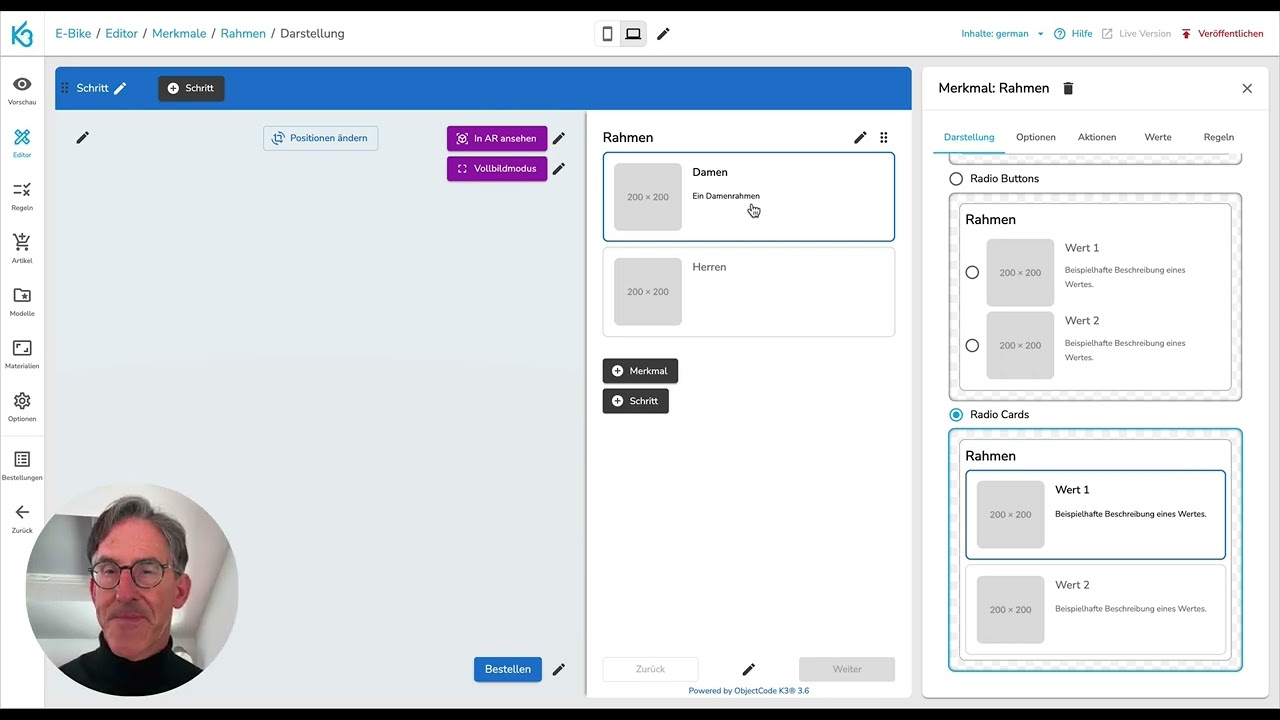The image size is (1280, 720).
Task: Click Herren 200 × 200 placeholder image
Action: pos(648,292)
